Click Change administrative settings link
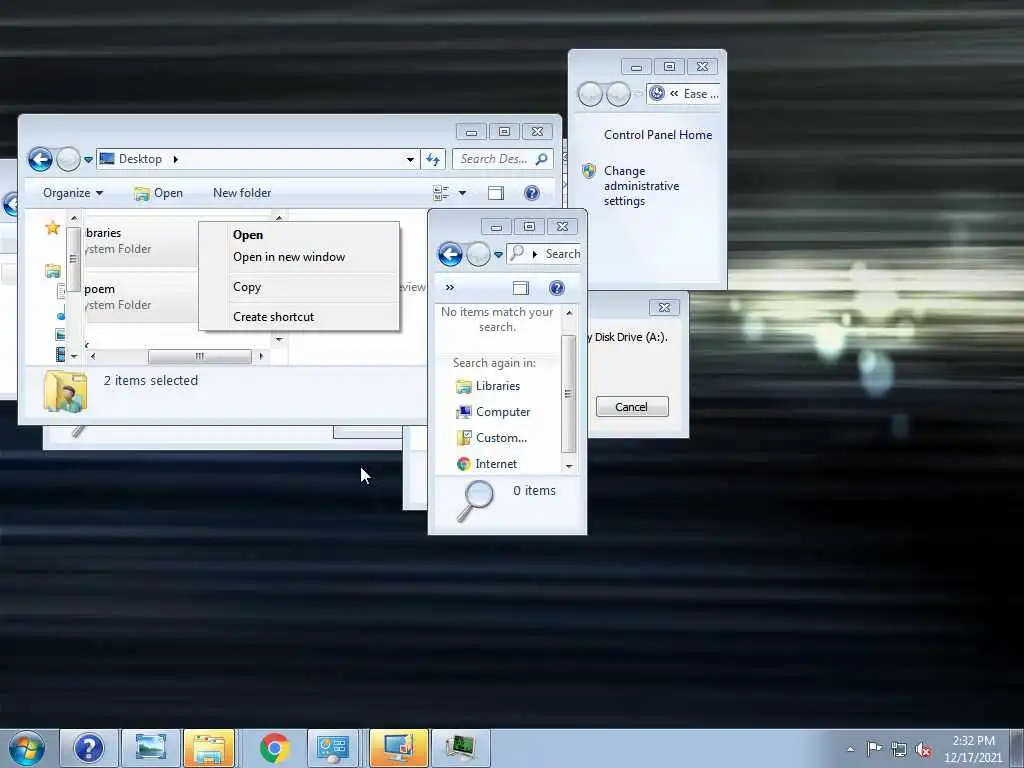This screenshot has height=768, width=1024. (x=641, y=186)
